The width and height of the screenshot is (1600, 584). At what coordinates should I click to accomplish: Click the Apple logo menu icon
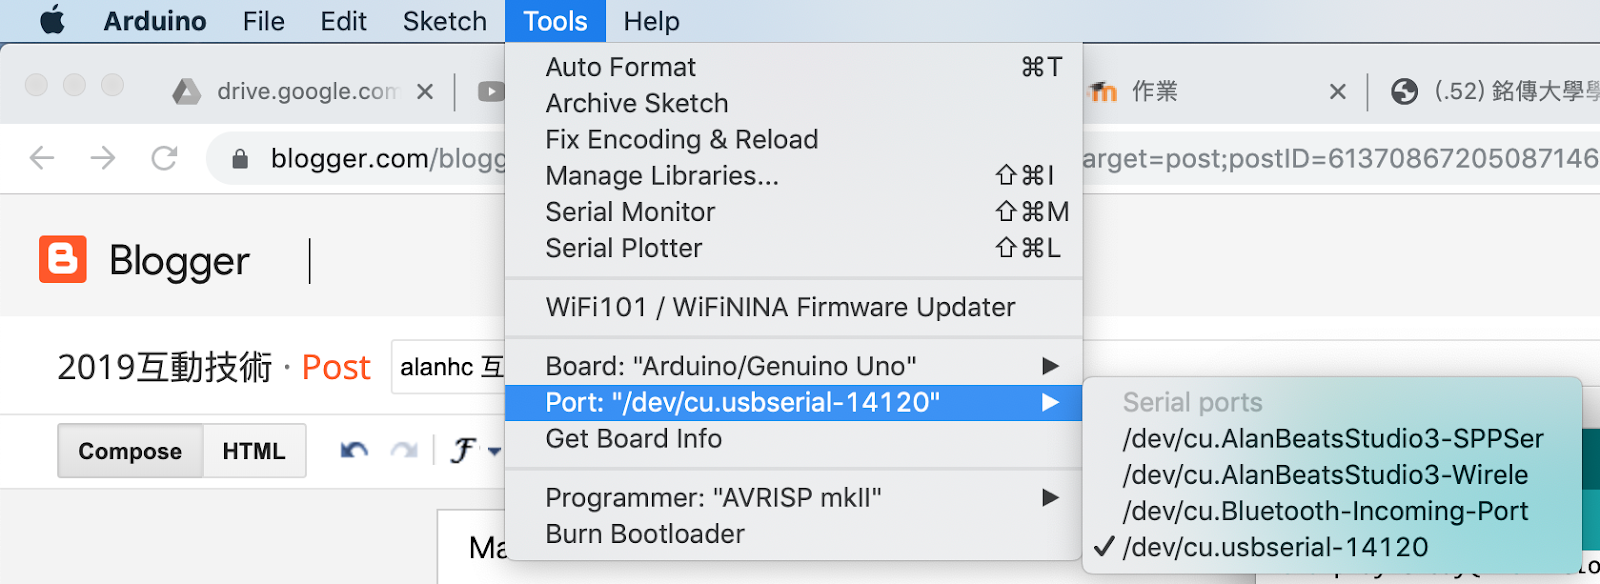coord(52,20)
